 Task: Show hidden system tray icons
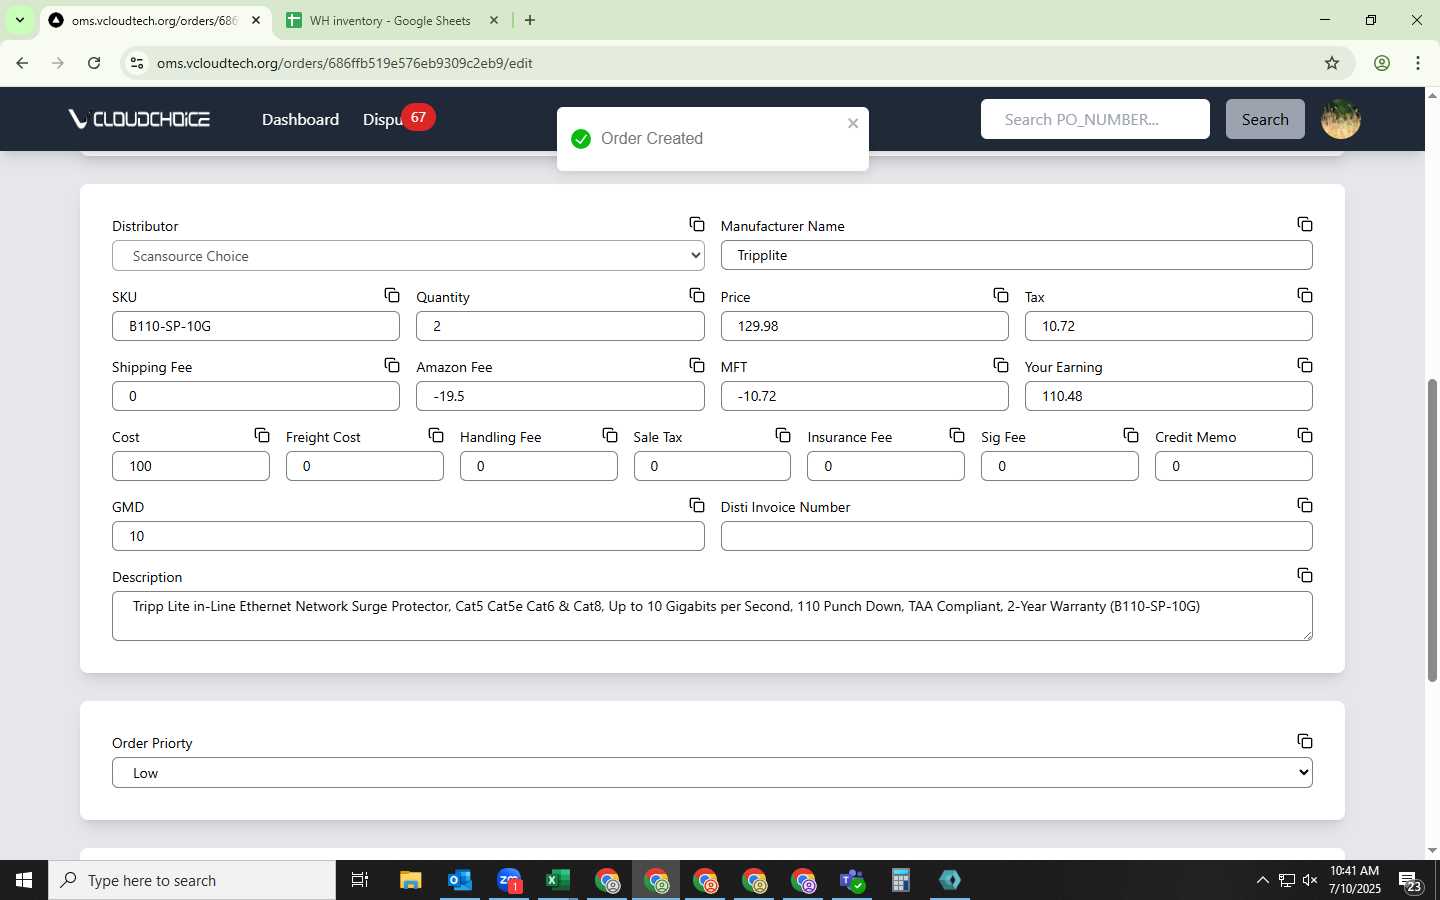[1262, 880]
